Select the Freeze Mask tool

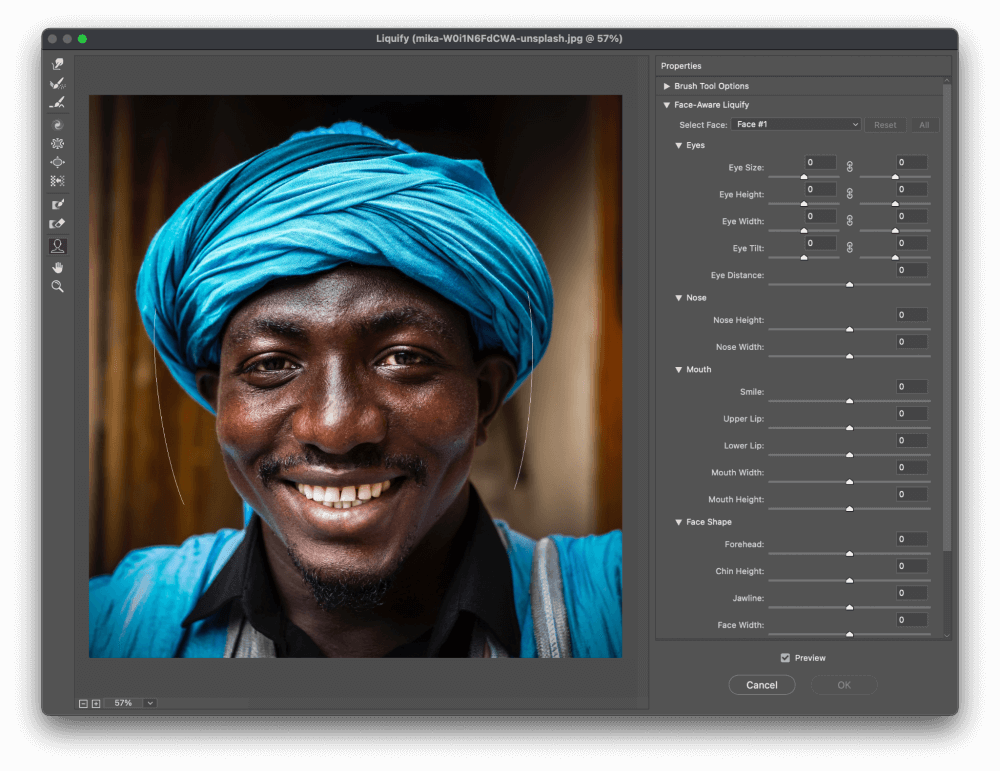coord(58,205)
